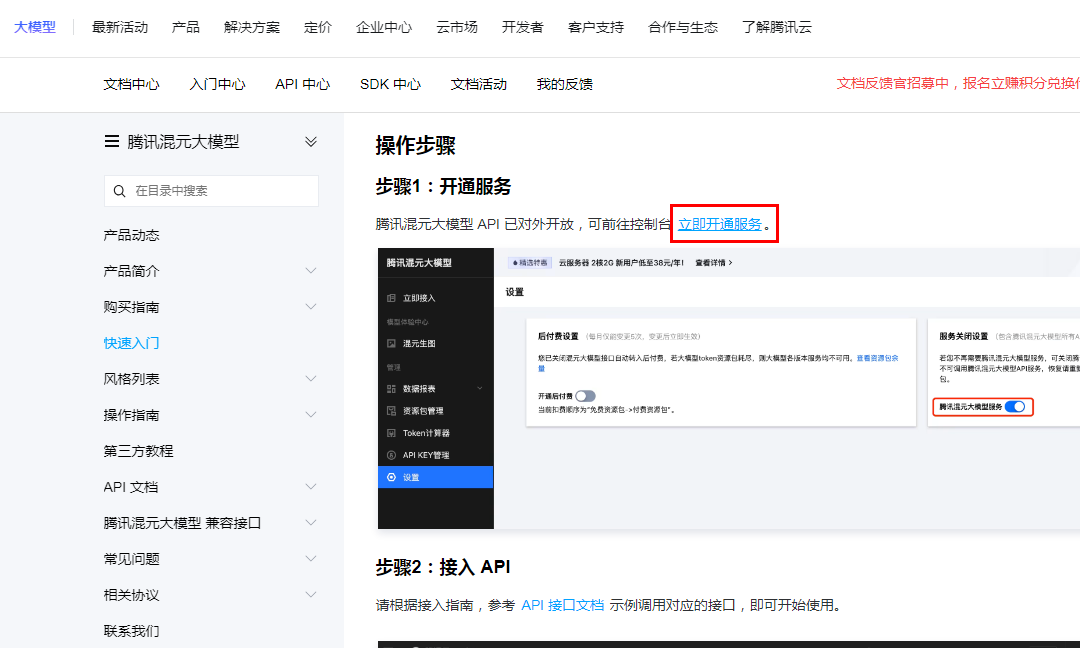Expand the 操作指南 section
1080x648 pixels.
click(x=311, y=415)
